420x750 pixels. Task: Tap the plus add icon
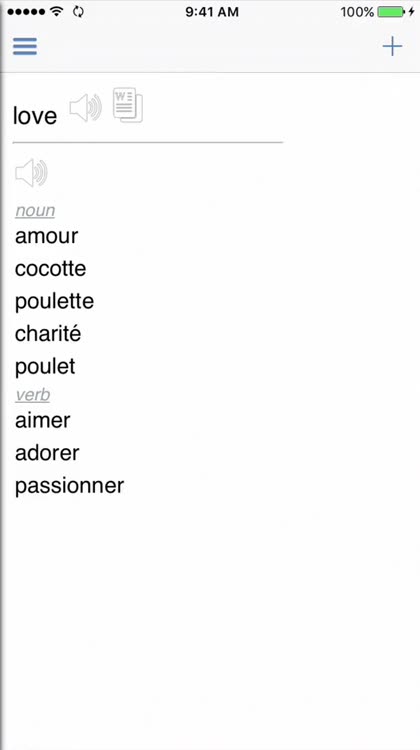tap(392, 46)
